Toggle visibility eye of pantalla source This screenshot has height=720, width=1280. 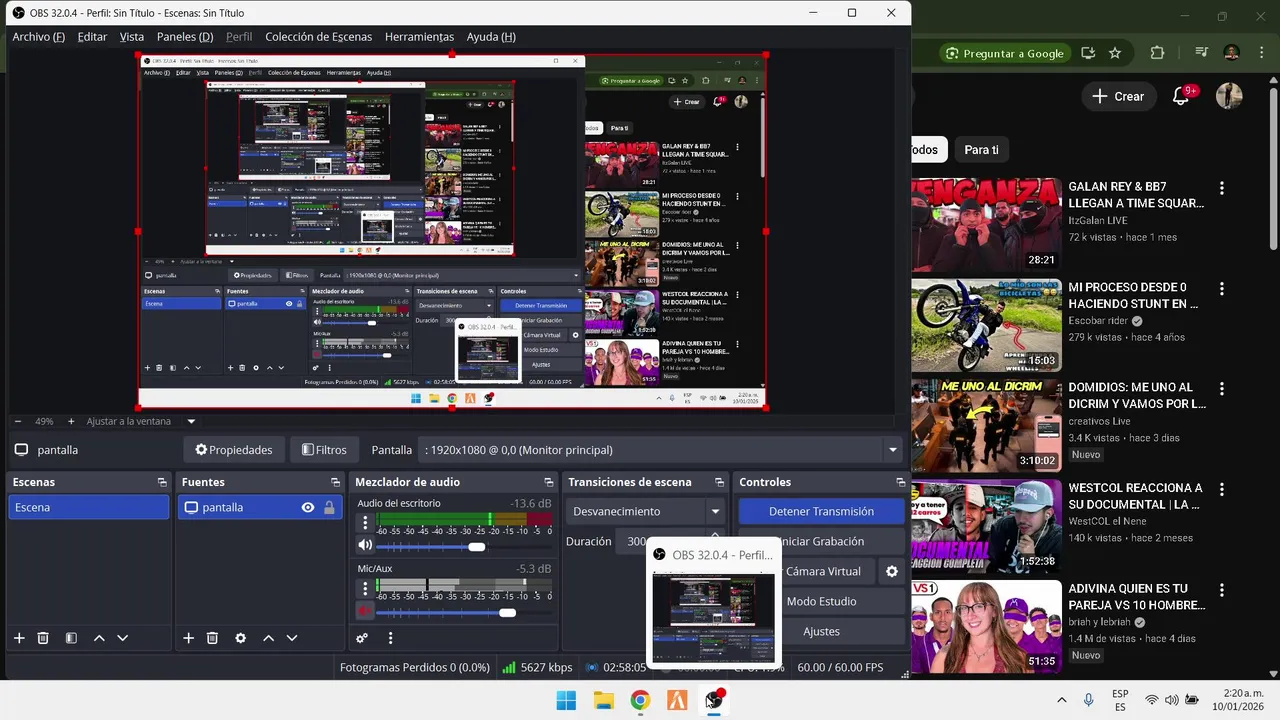point(308,507)
